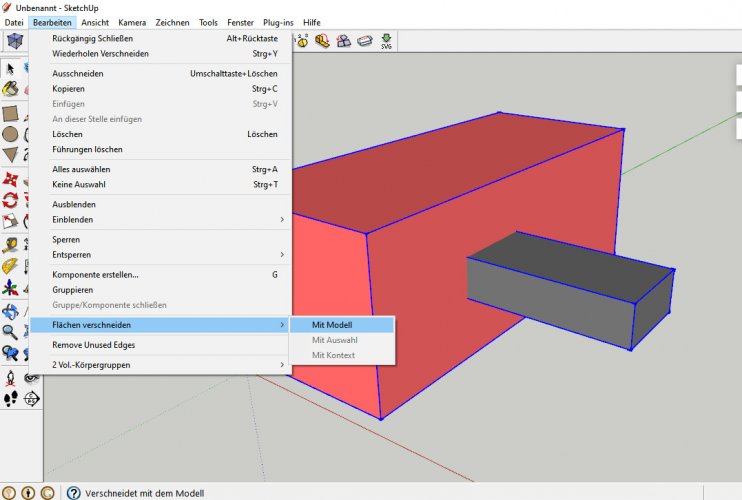Select Gruppieren menu entry
The width and height of the screenshot is (742, 500).
coord(160,289)
